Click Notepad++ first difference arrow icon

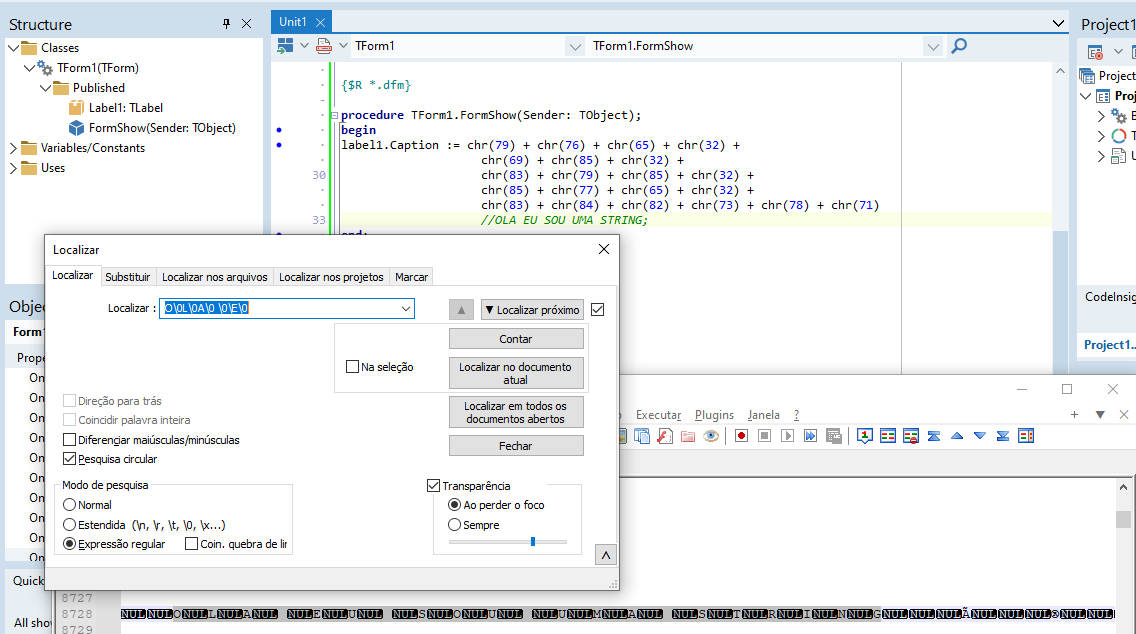click(x=934, y=435)
